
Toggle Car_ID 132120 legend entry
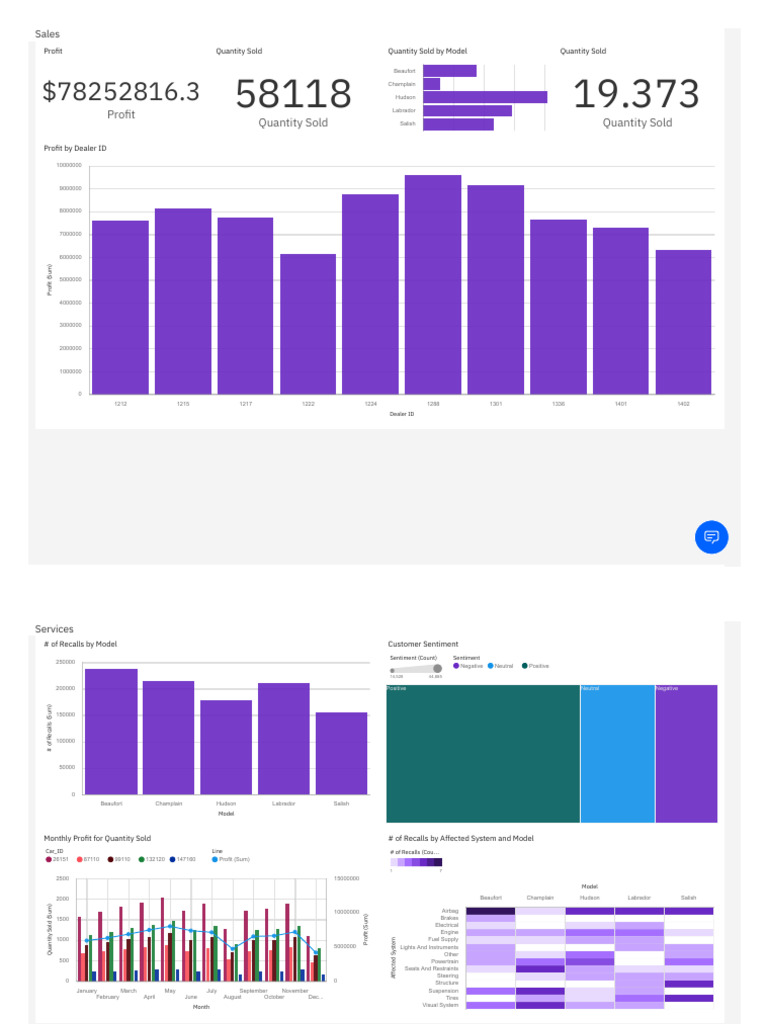(x=152, y=859)
